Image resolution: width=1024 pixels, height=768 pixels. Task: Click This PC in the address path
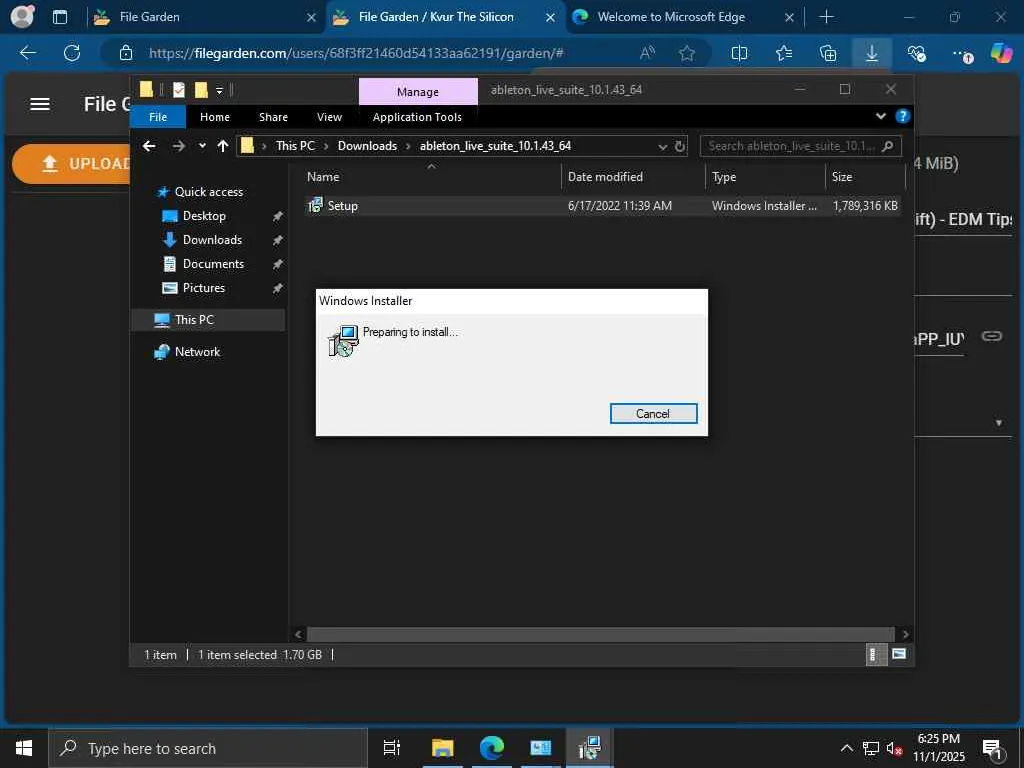(295, 146)
